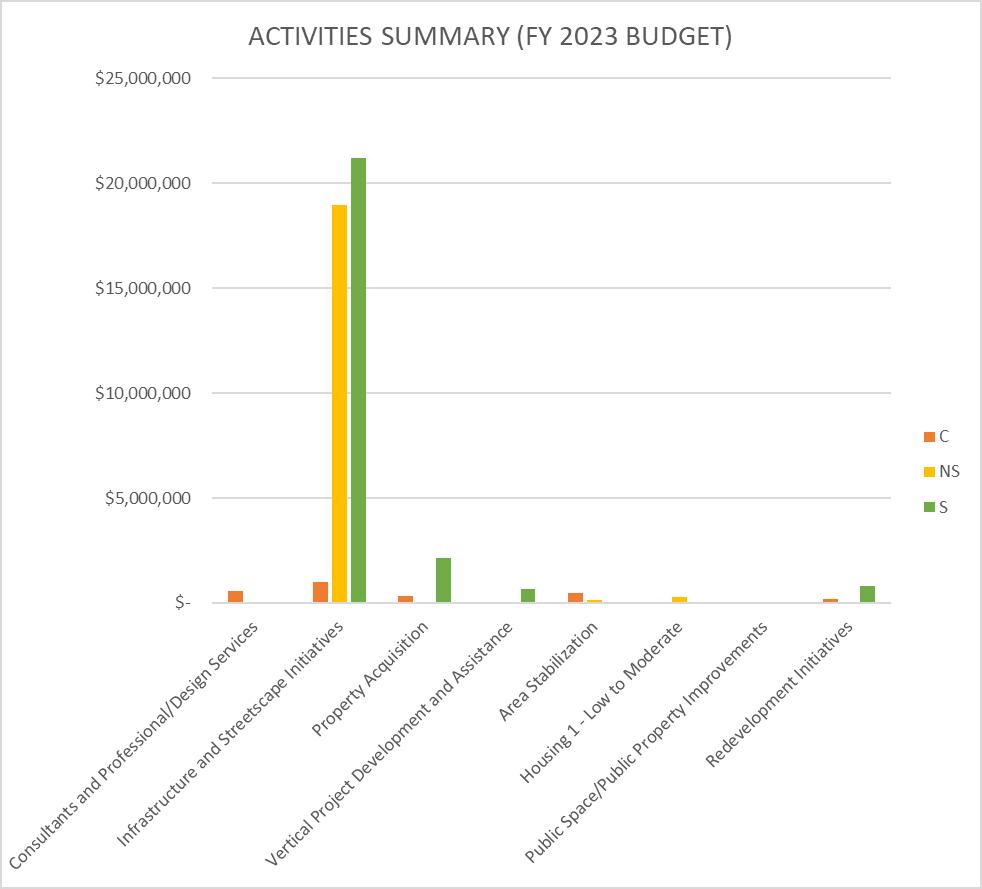Click the yellow Housing 1 bar
982x889 pixels.
(680, 600)
